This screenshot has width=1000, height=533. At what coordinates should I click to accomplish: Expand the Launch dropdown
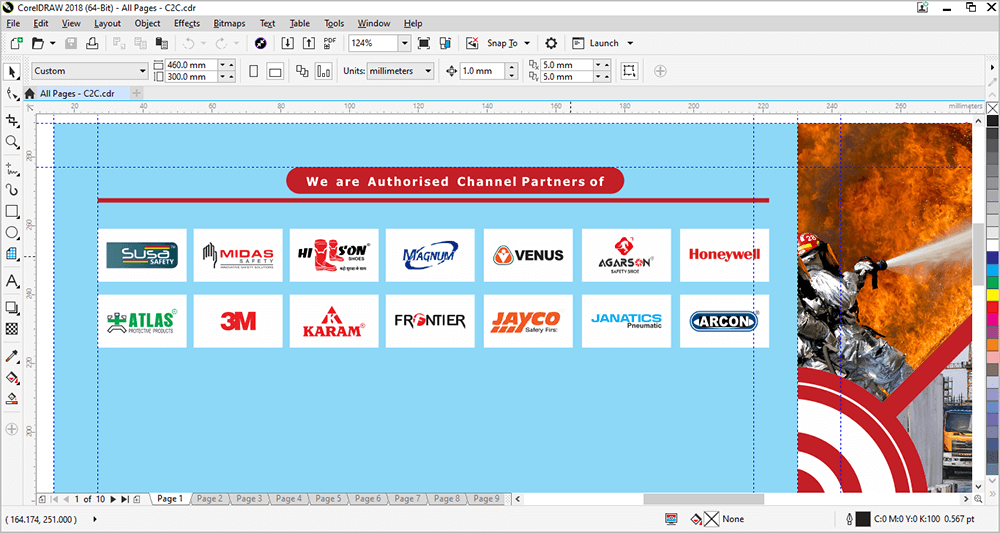point(630,43)
